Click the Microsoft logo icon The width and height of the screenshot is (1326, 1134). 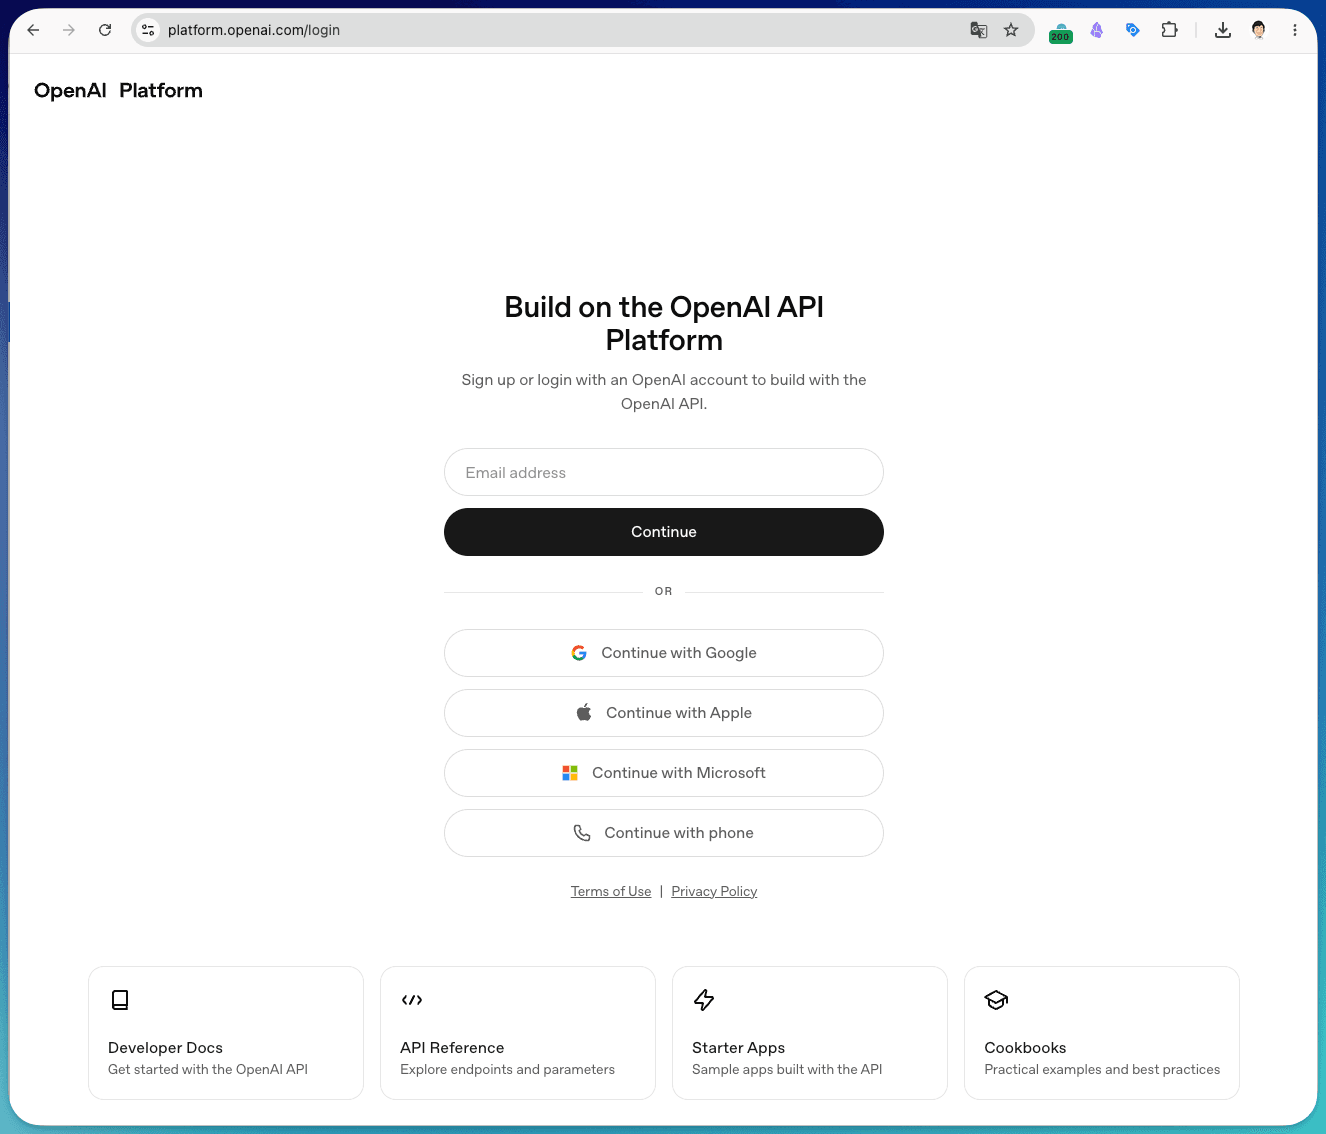(x=570, y=773)
